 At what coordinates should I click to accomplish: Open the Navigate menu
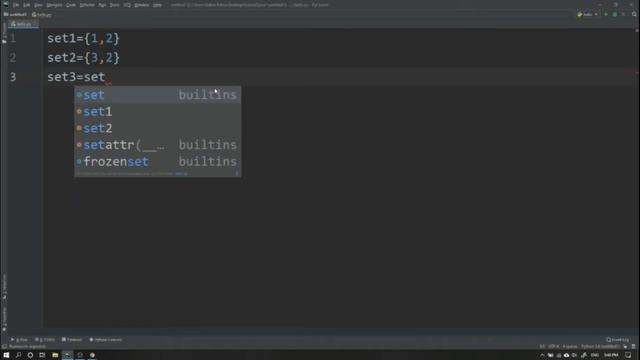[x=54, y=5]
